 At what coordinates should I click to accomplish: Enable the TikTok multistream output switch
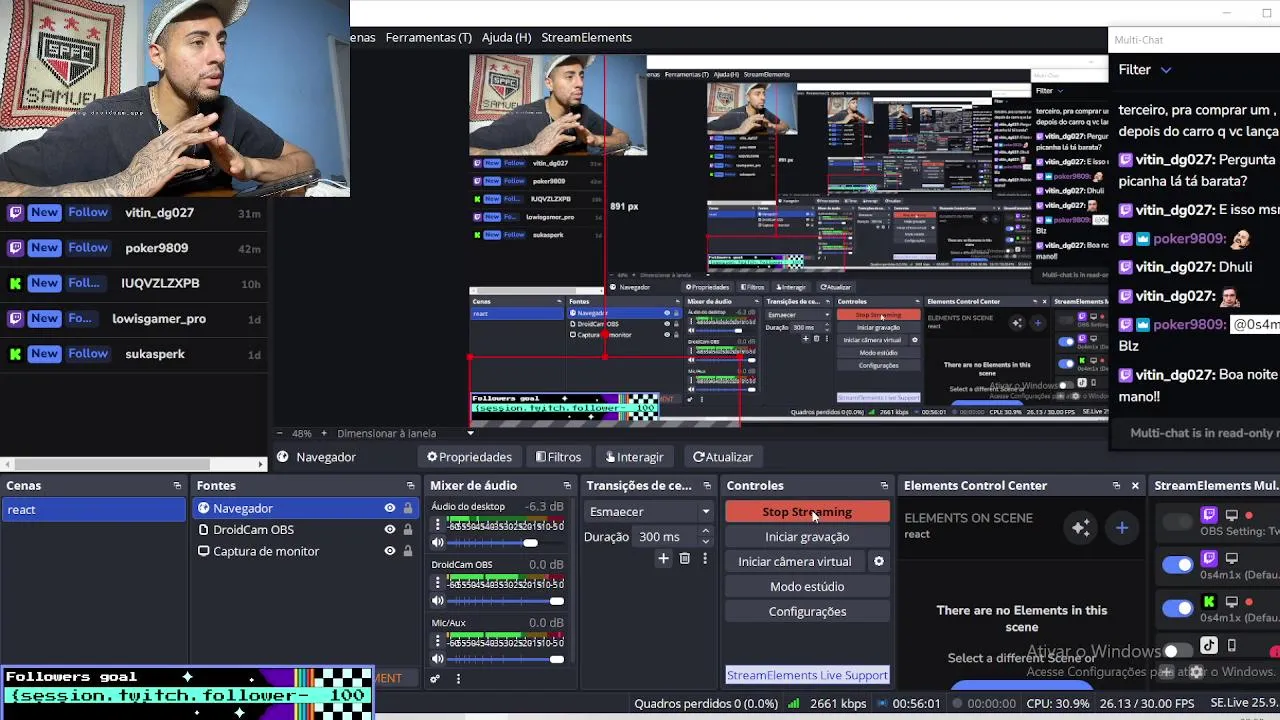point(1178,651)
